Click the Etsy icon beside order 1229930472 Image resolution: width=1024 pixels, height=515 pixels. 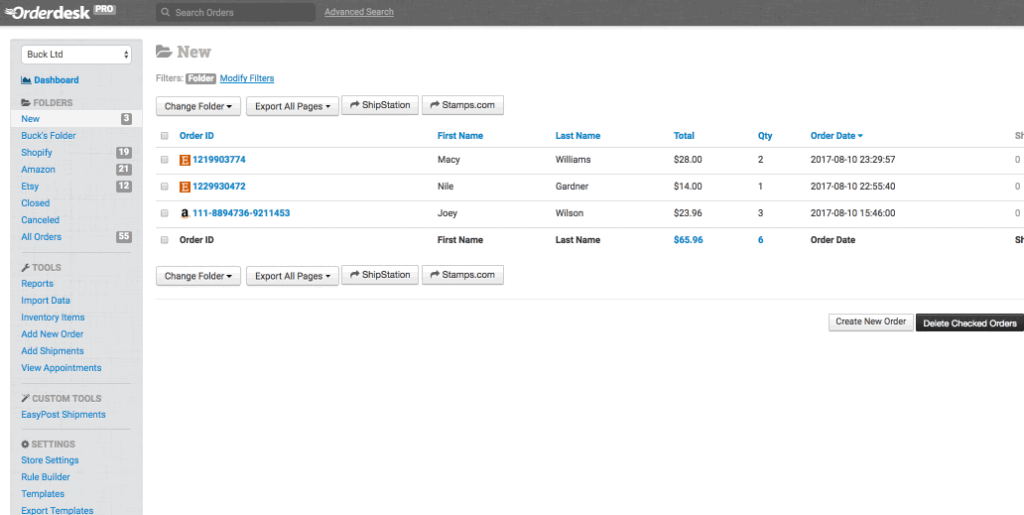(x=184, y=187)
